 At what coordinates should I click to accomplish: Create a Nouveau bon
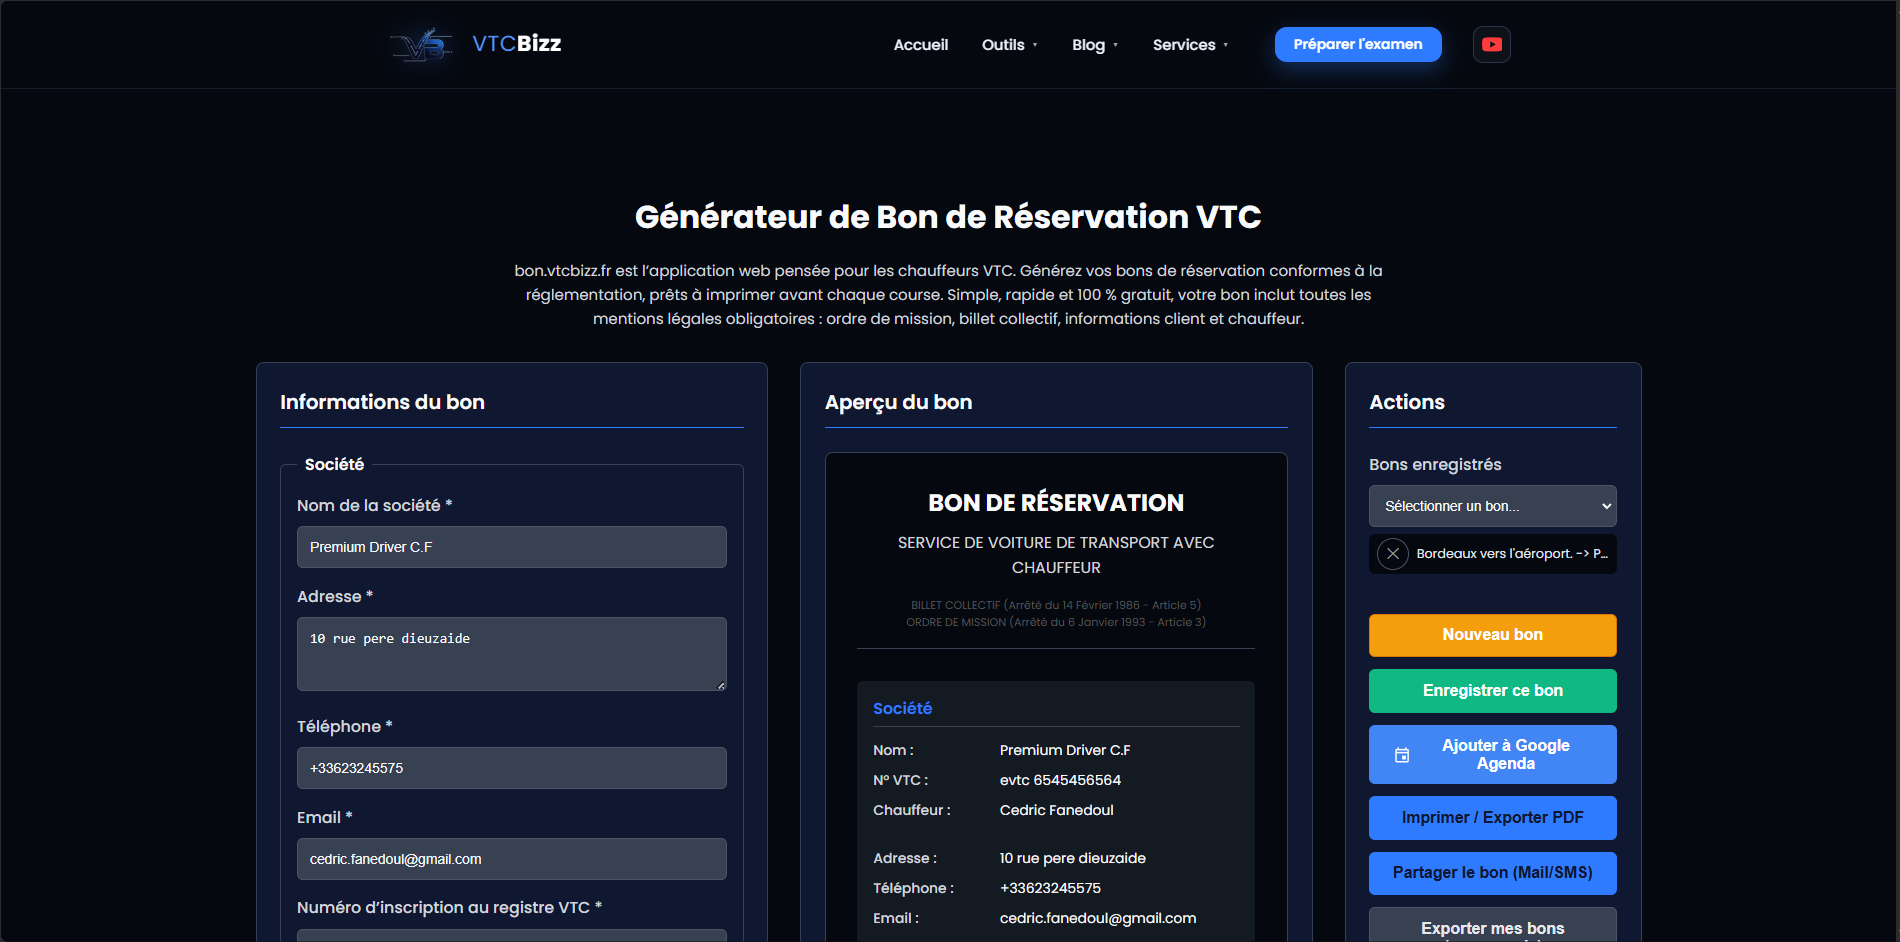point(1492,635)
